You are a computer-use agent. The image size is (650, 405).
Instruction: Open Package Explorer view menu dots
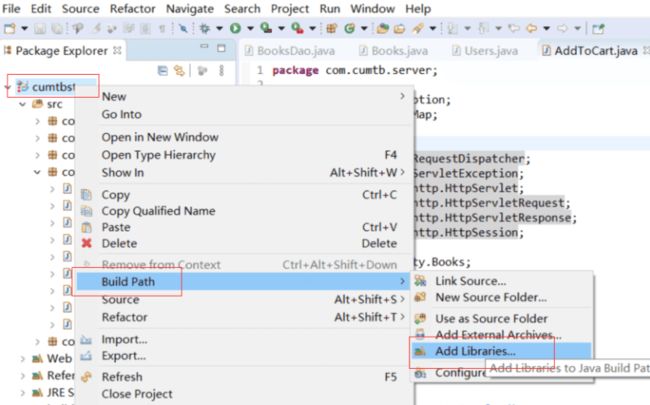(221, 70)
